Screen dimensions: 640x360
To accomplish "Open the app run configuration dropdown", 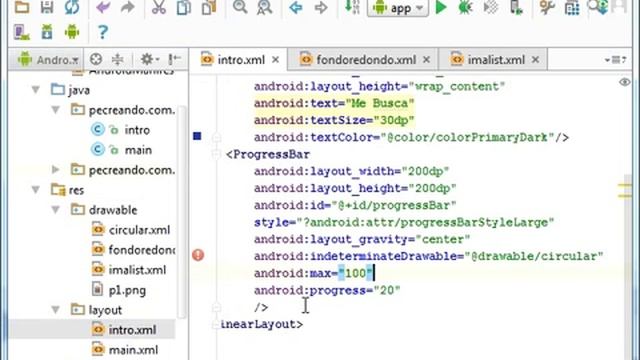I will tap(398, 8).
